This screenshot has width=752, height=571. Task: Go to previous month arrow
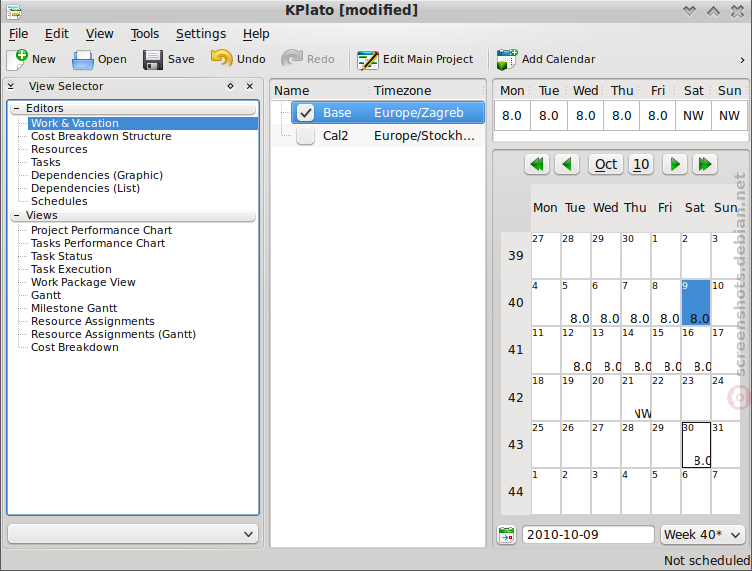pyautogui.click(x=567, y=164)
